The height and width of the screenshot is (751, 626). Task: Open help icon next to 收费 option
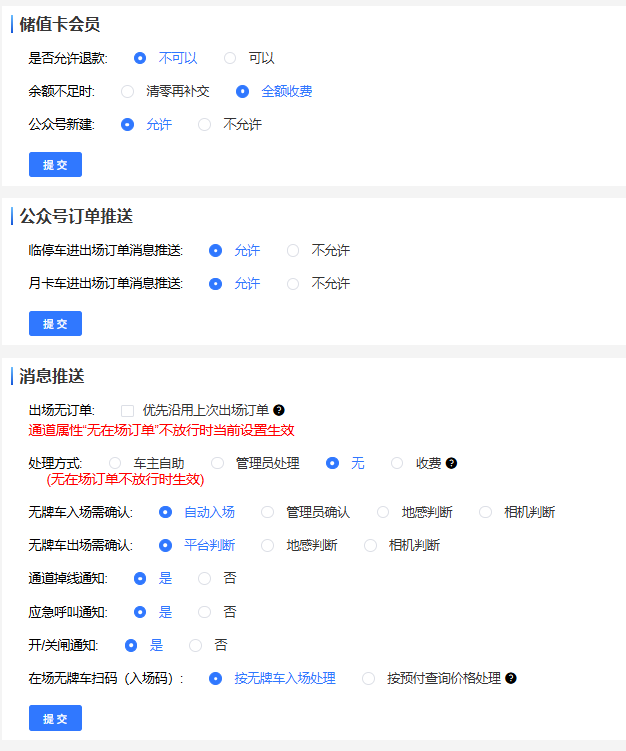coord(451,463)
